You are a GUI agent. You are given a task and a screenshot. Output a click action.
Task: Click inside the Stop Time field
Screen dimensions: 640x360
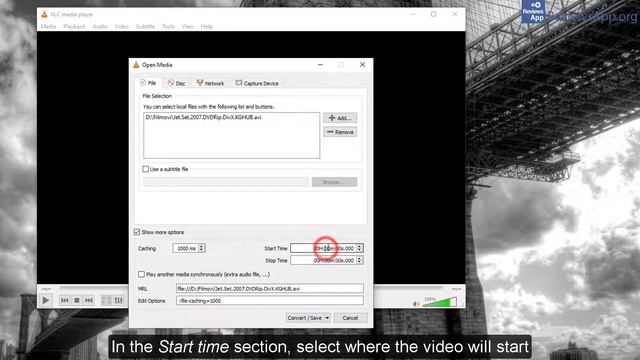click(x=323, y=260)
